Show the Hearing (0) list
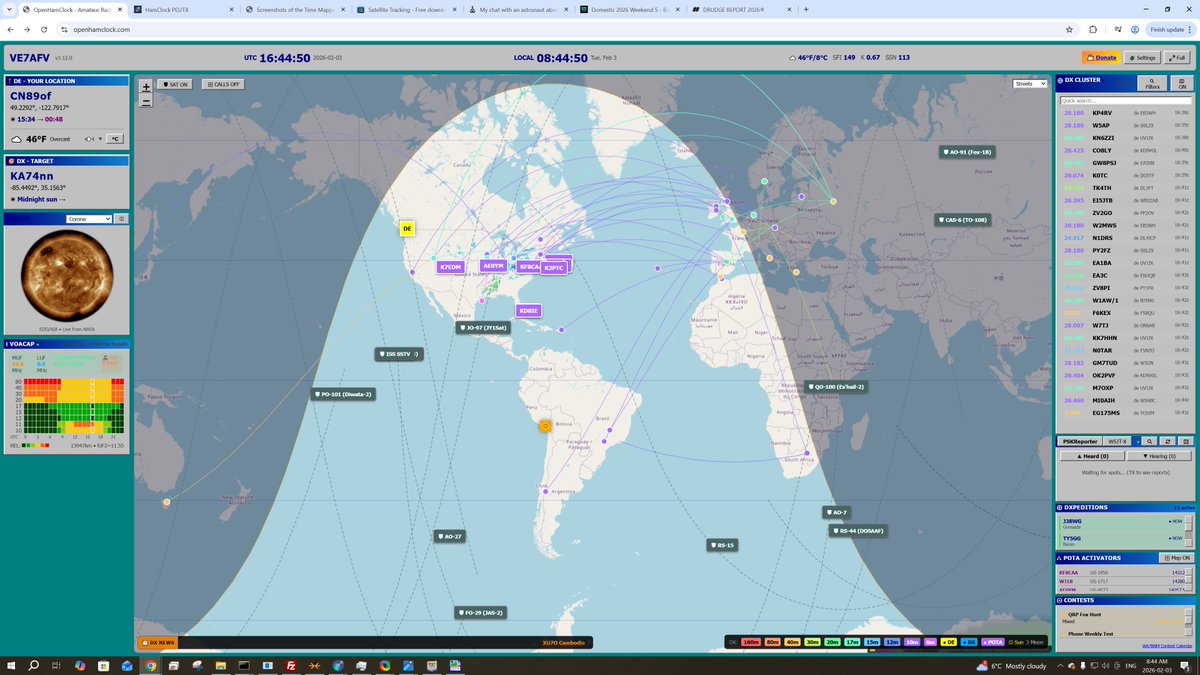 point(1159,456)
